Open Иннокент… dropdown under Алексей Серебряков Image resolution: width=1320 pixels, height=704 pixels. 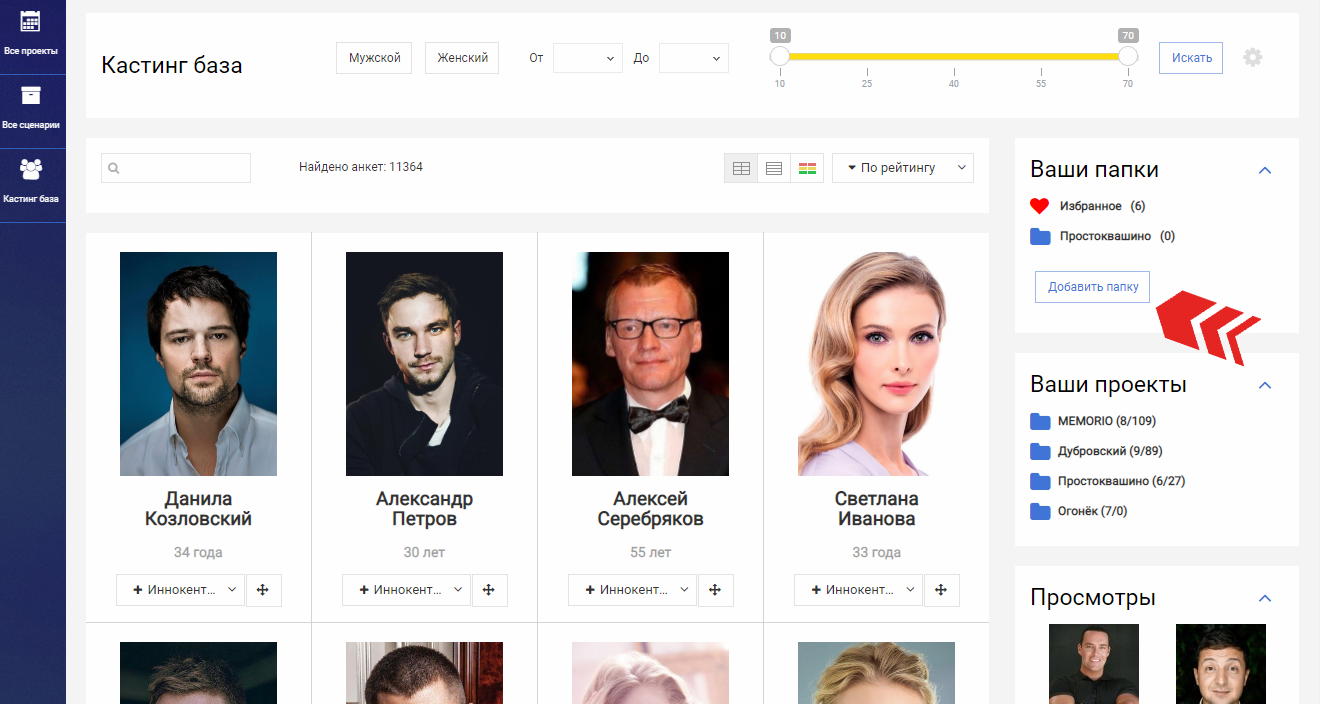633,590
